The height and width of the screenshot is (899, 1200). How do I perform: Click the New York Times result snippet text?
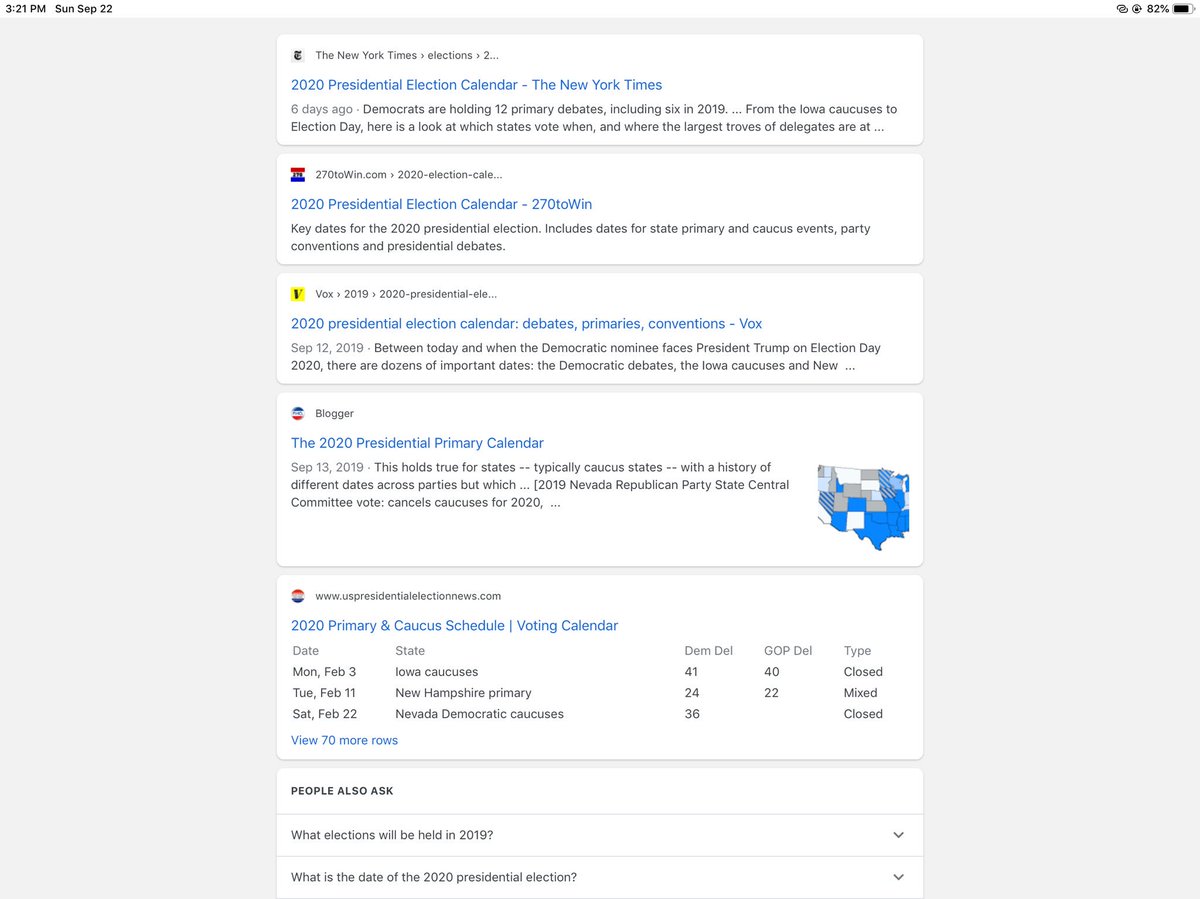click(x=594, y=118)
